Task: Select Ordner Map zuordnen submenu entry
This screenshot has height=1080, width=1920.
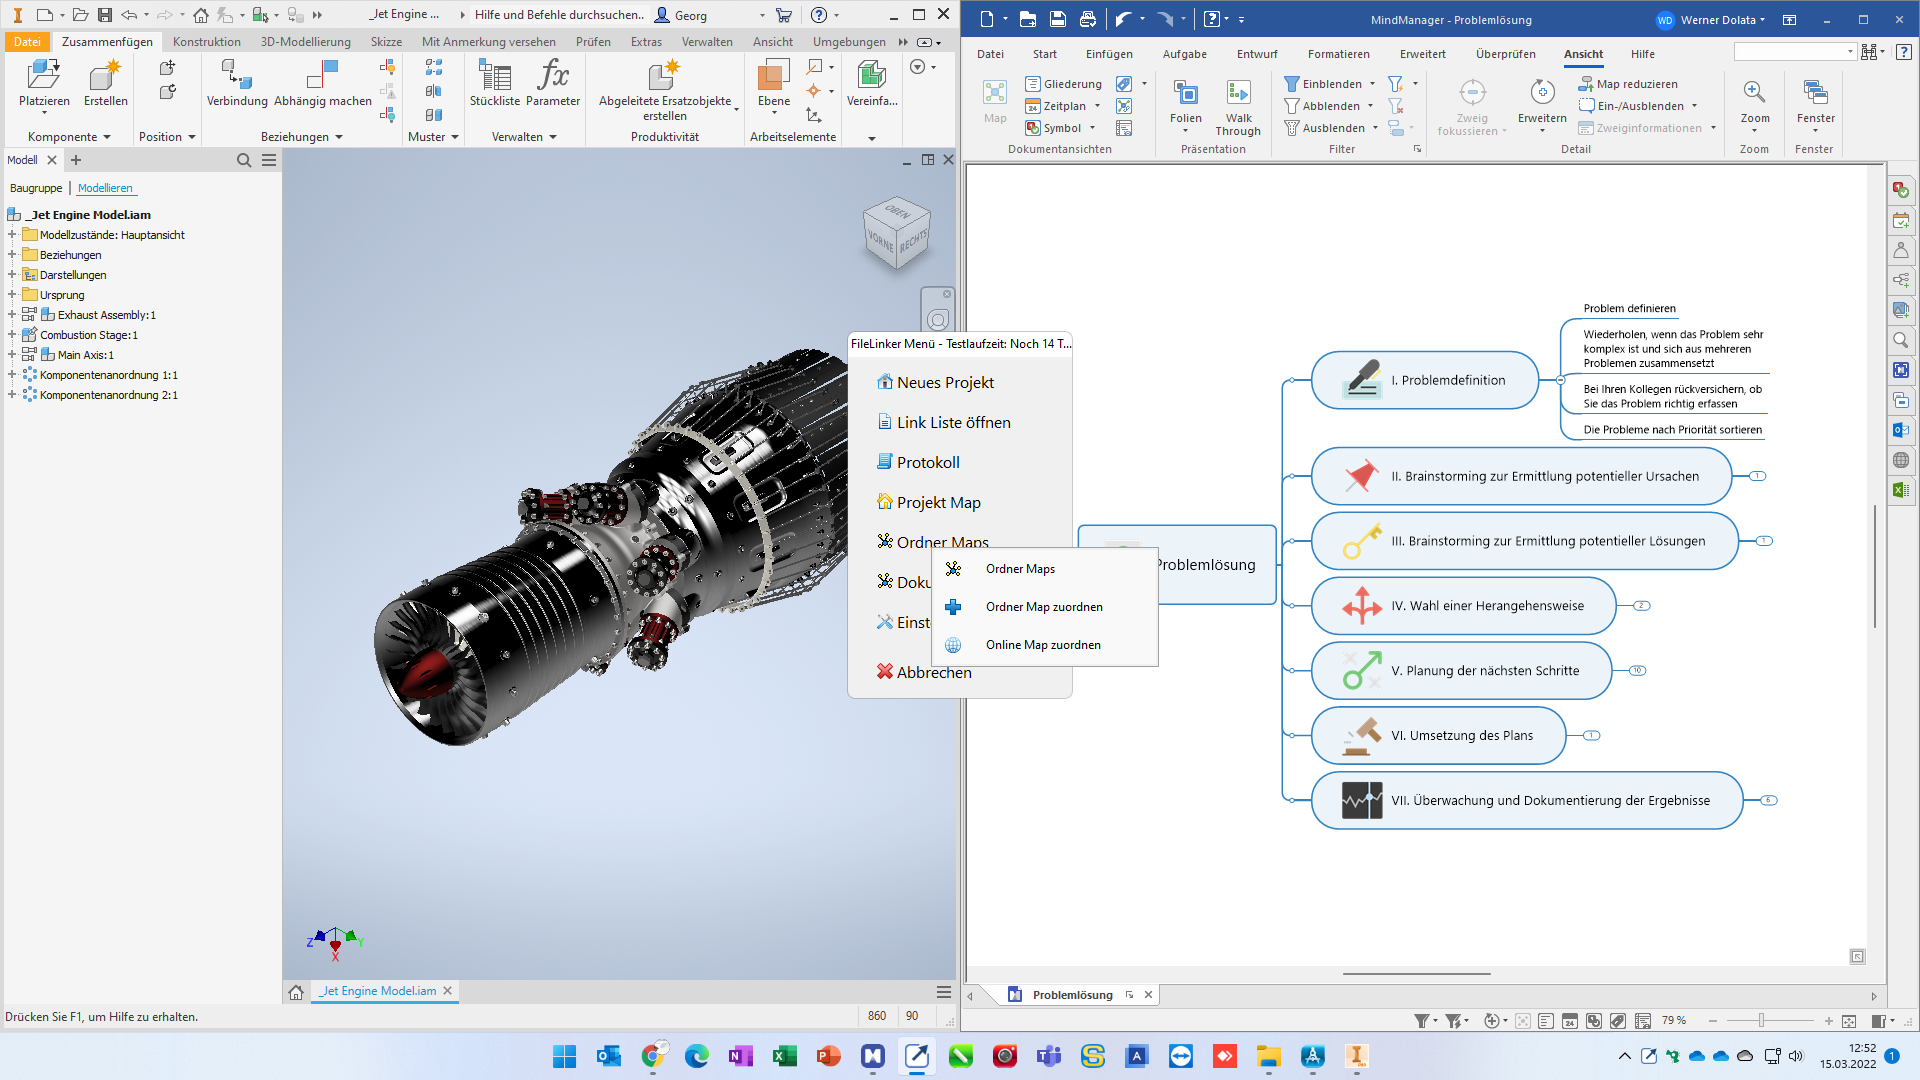Action: click(1044, 607)
